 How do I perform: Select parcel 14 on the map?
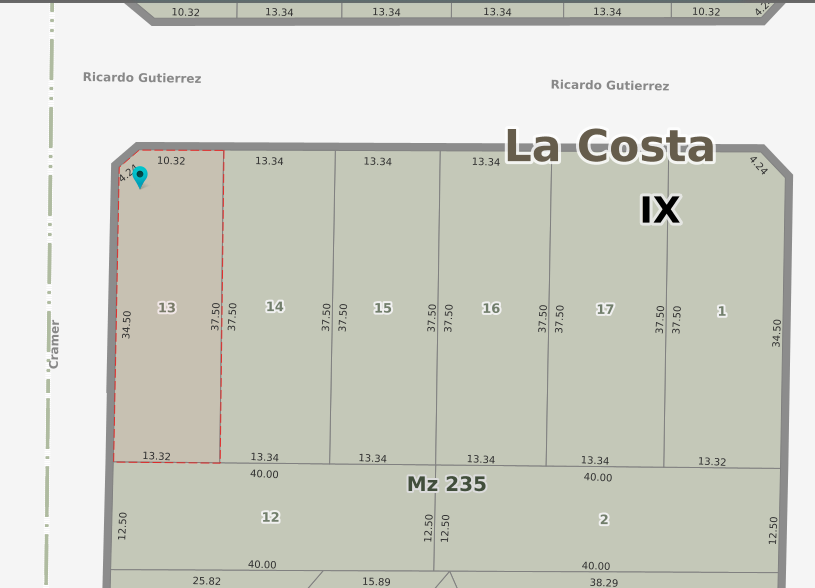point(275,306)
